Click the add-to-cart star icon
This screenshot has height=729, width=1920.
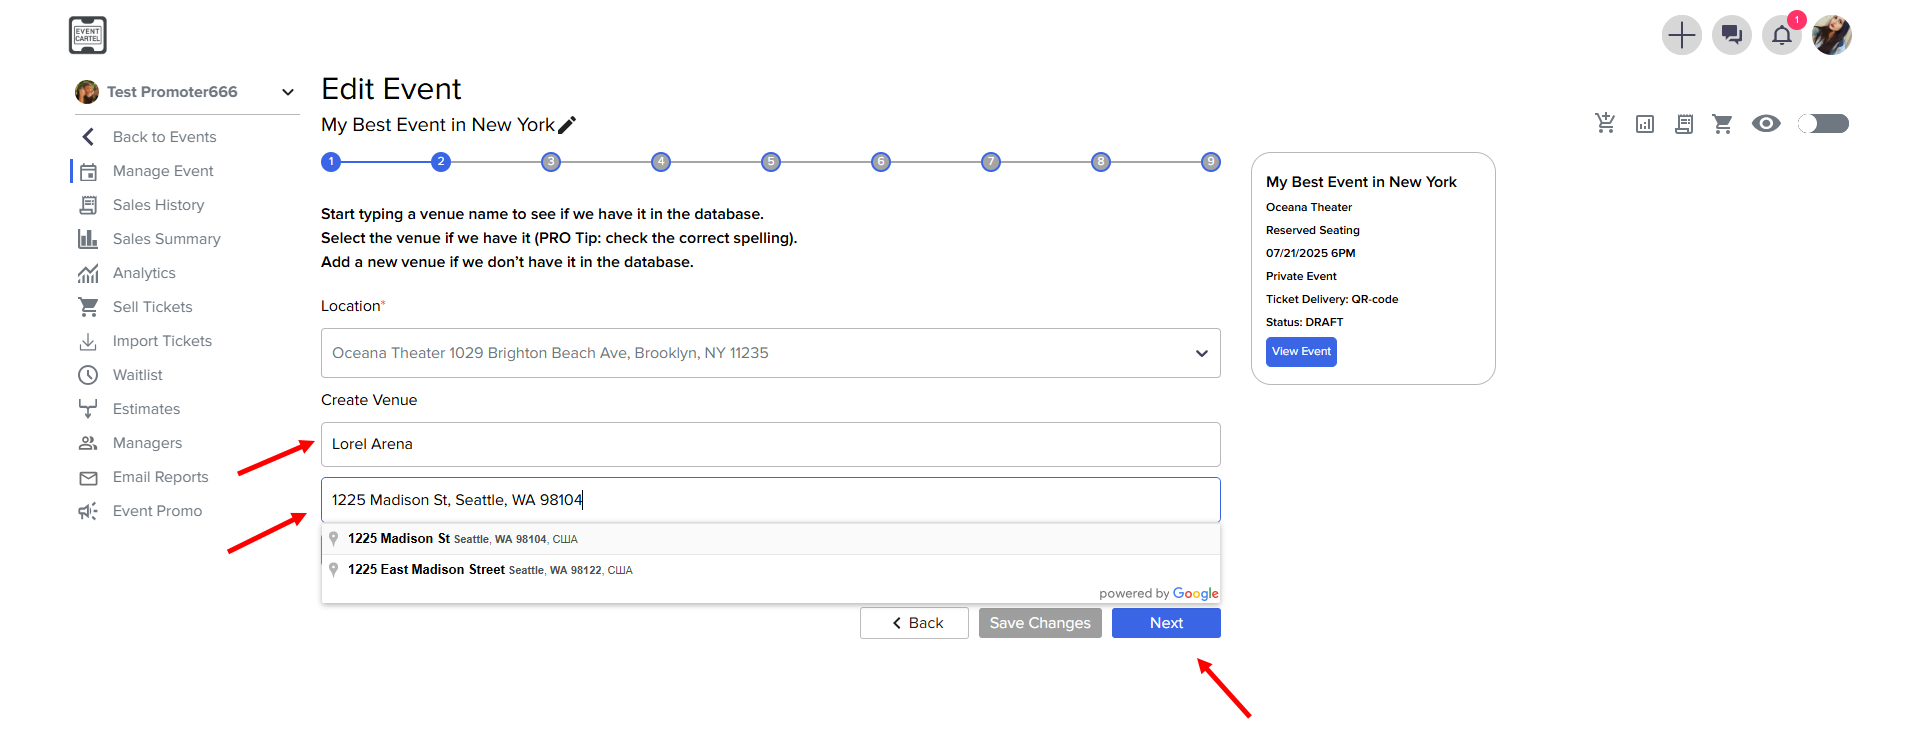(1605, 123)
